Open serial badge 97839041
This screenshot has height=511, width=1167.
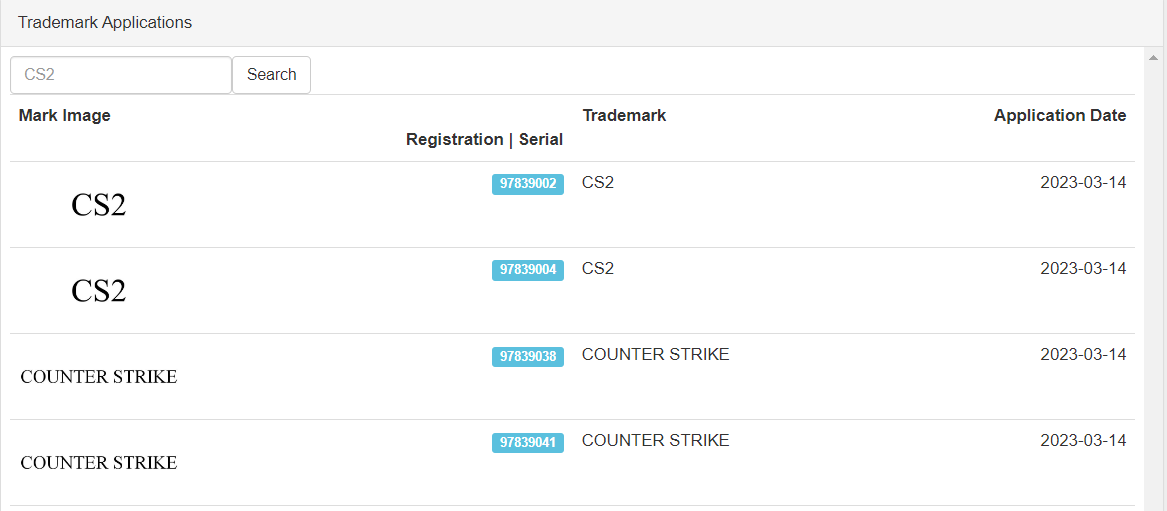click(528, 443)
